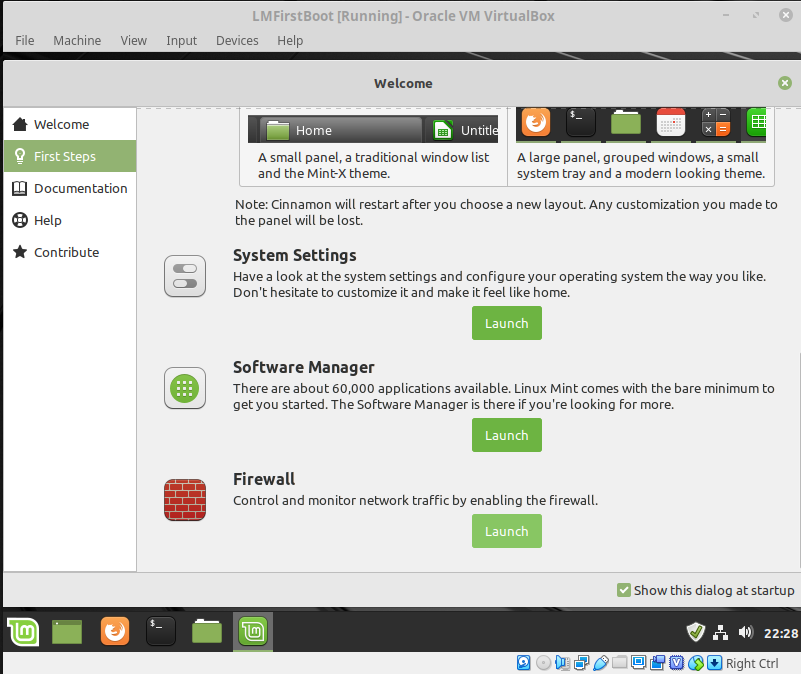This screenshot has width=801, height=674.
Task: Click VirtualBox hard disk activity indicator
Action: click(524, 663)
